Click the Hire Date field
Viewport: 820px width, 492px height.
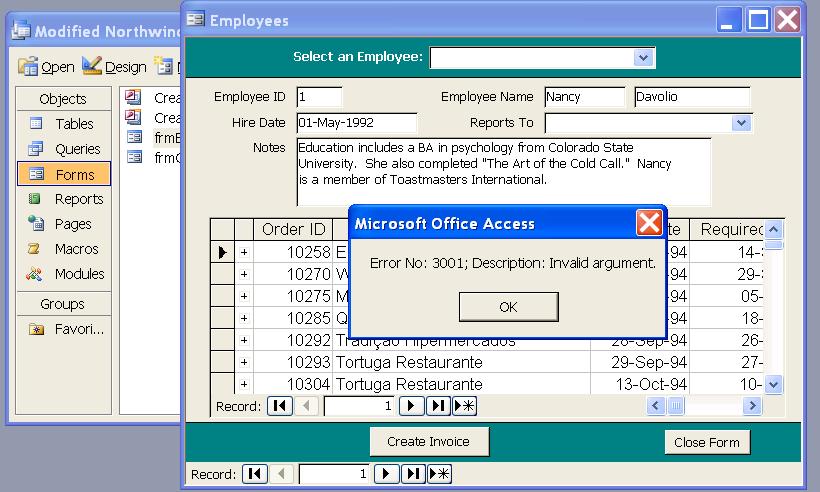tap(356, 123)
